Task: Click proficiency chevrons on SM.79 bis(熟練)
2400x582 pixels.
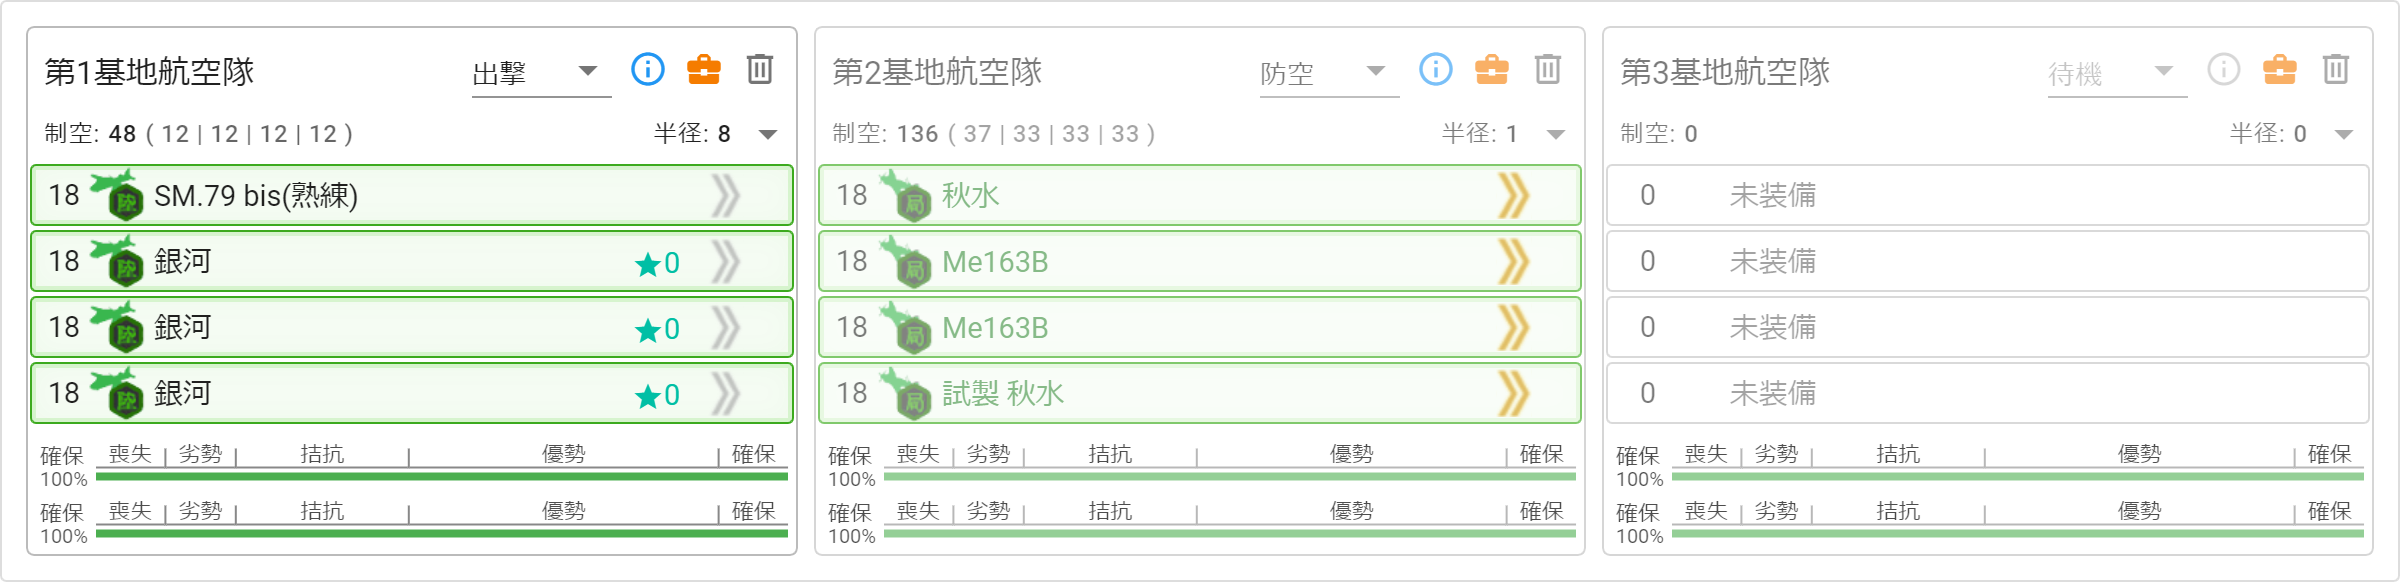Action: pyautogui.click(x=726, y=195)
